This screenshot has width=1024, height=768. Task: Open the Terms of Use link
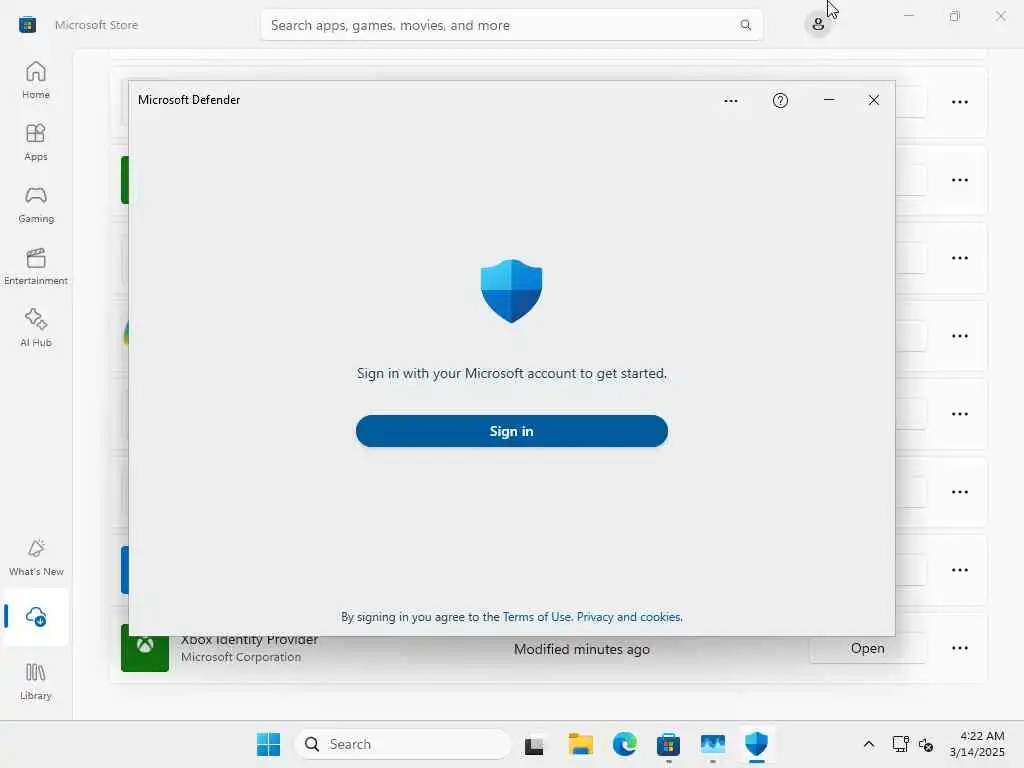(x=537, y=617)
